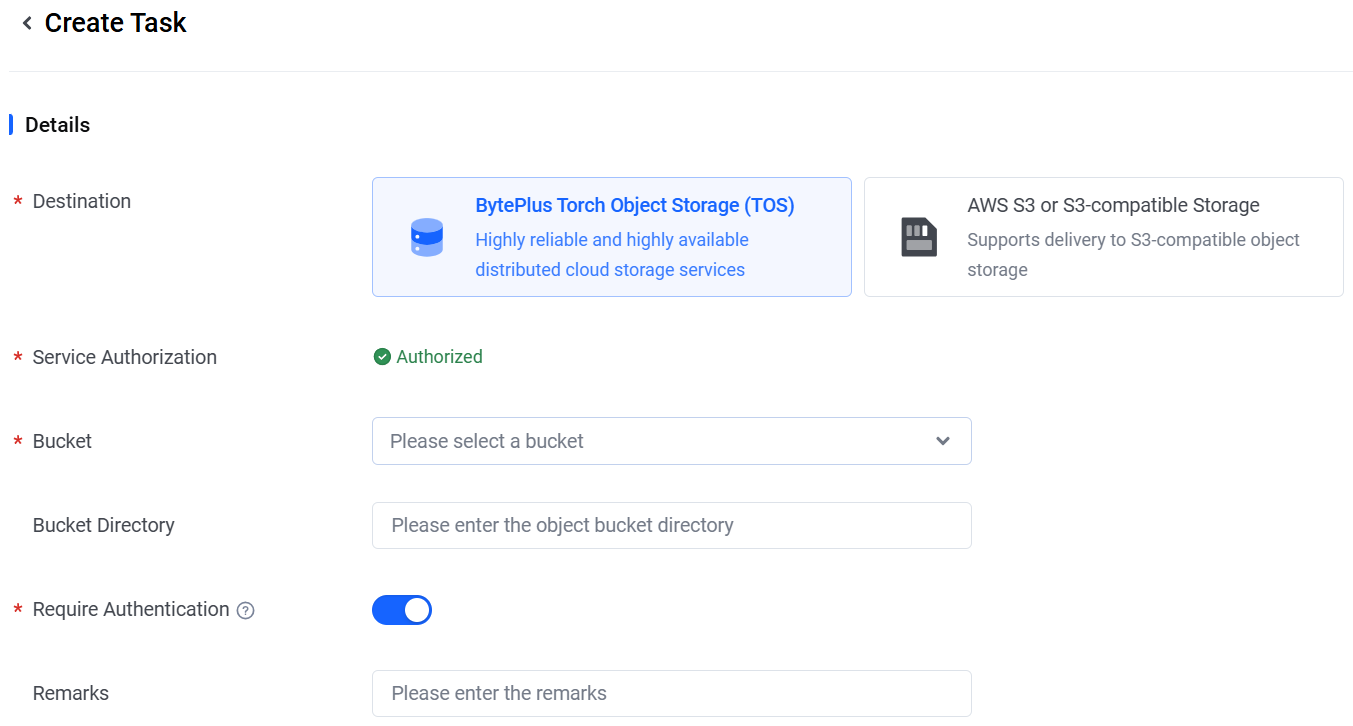Click the Service Authorization label

[124, 357]
